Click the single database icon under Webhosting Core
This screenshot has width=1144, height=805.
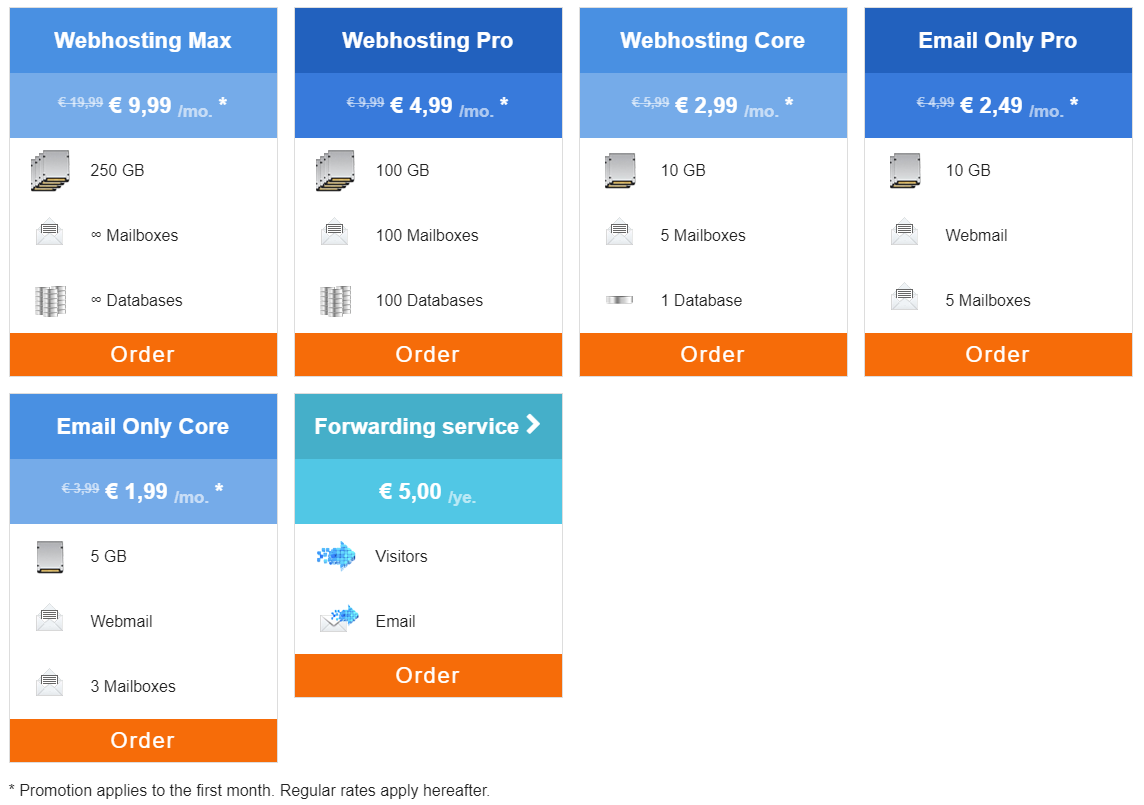click(x=620, y=299)
